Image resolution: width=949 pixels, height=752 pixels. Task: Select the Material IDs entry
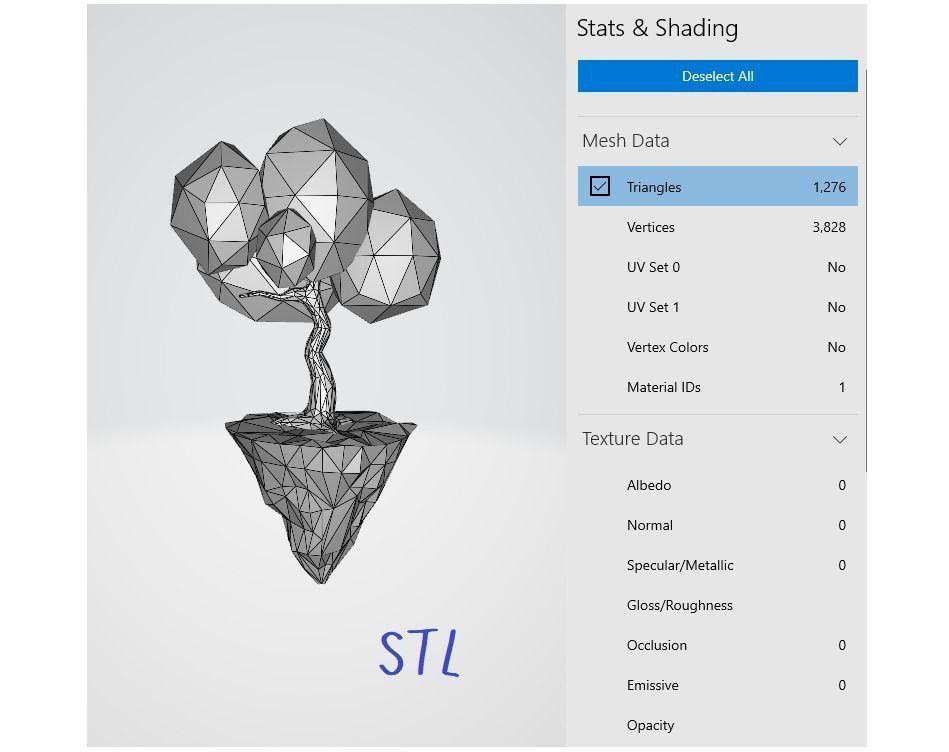(717, 387)
